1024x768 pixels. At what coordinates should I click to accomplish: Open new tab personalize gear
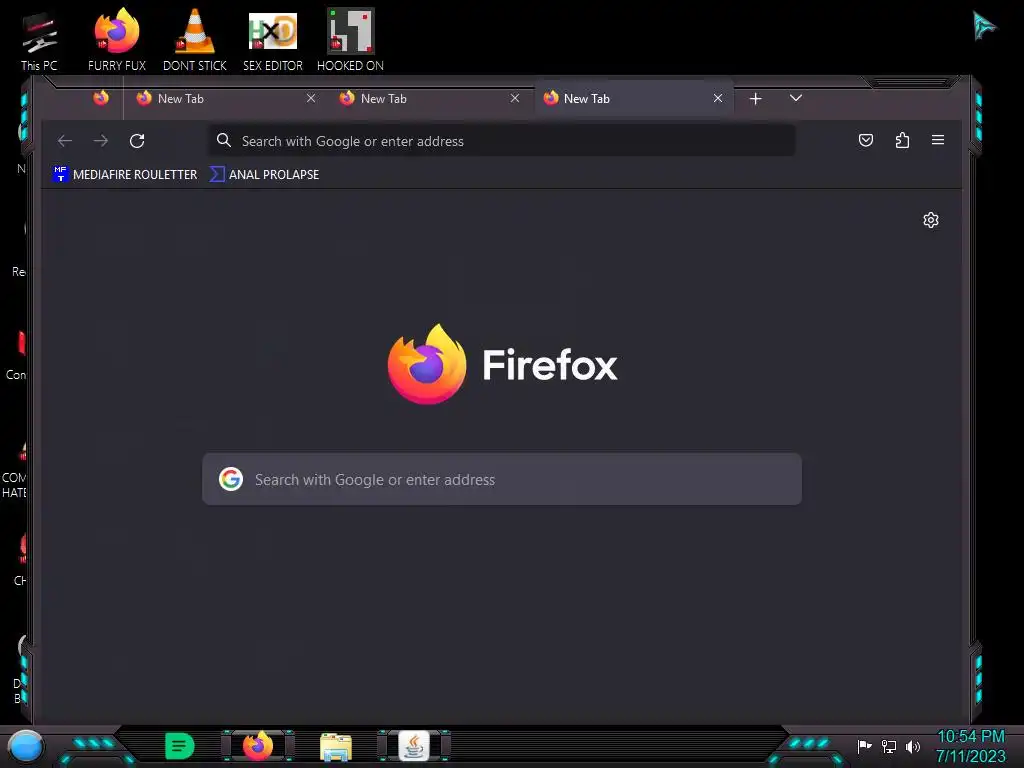[x=931, y=220]
